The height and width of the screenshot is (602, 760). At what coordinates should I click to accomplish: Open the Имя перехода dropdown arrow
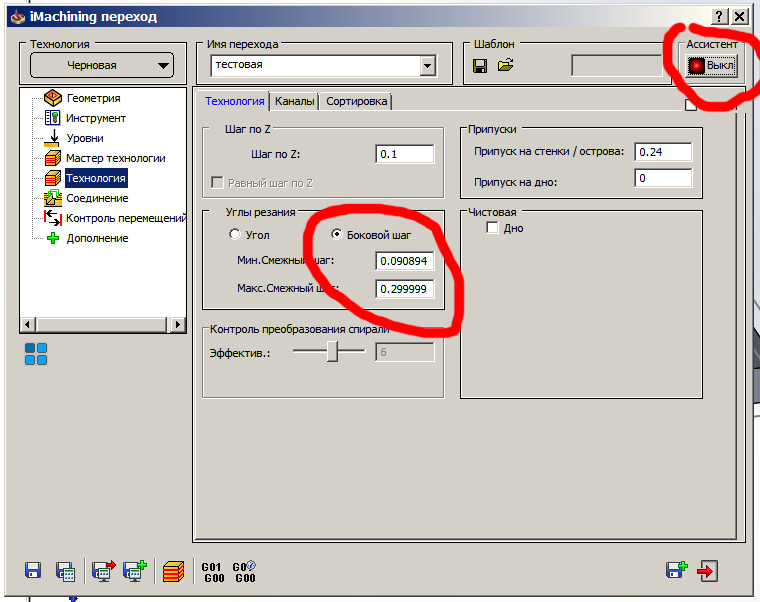[428, 65]
